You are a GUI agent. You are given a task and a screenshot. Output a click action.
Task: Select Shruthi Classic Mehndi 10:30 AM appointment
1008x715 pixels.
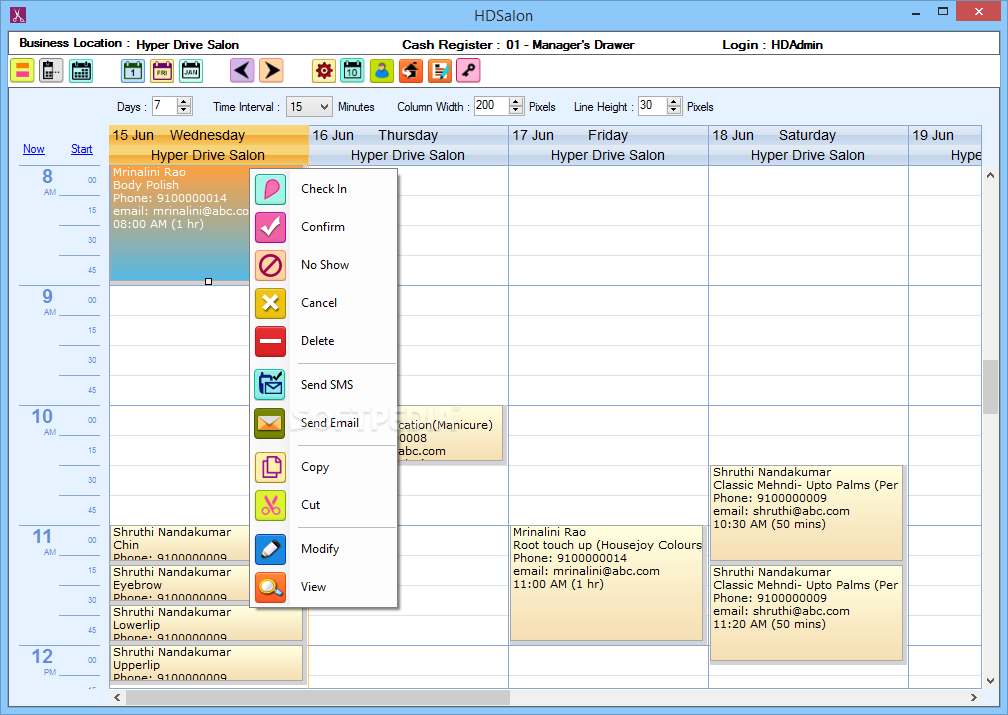pyautogui.click(x=806, y=512)
